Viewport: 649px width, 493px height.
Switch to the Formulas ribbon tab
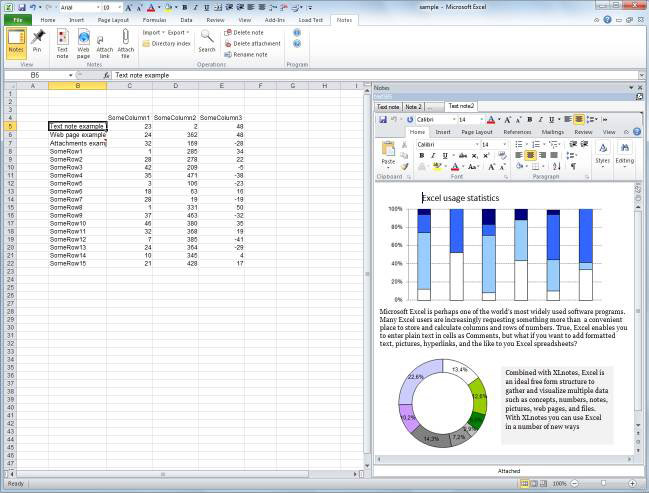pos(155,19)
